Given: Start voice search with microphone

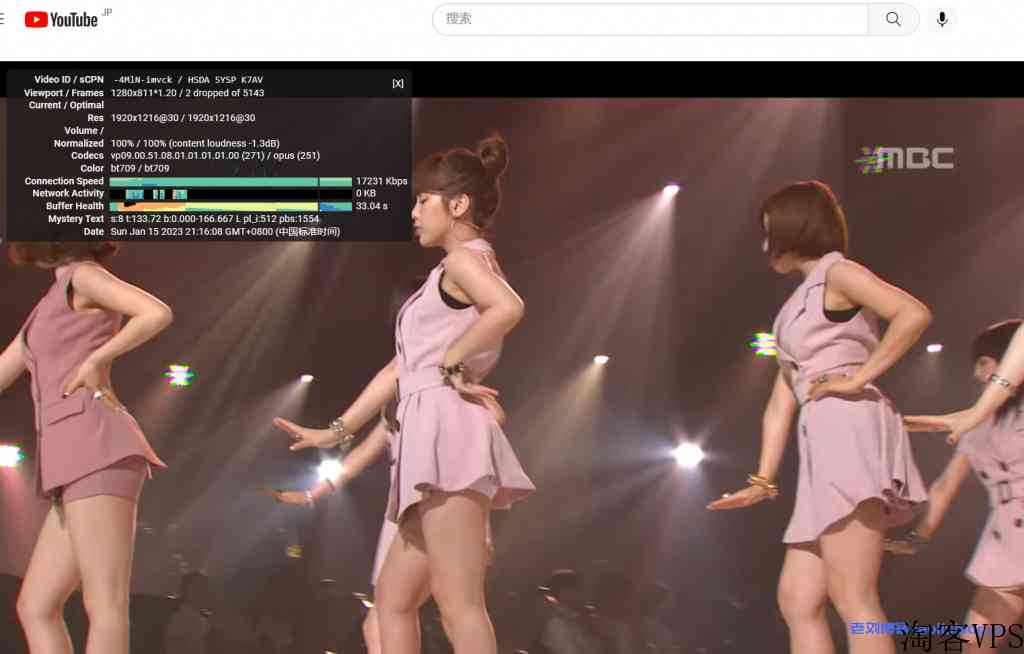Looking at the screenshot, I should [x=942, y=19].
